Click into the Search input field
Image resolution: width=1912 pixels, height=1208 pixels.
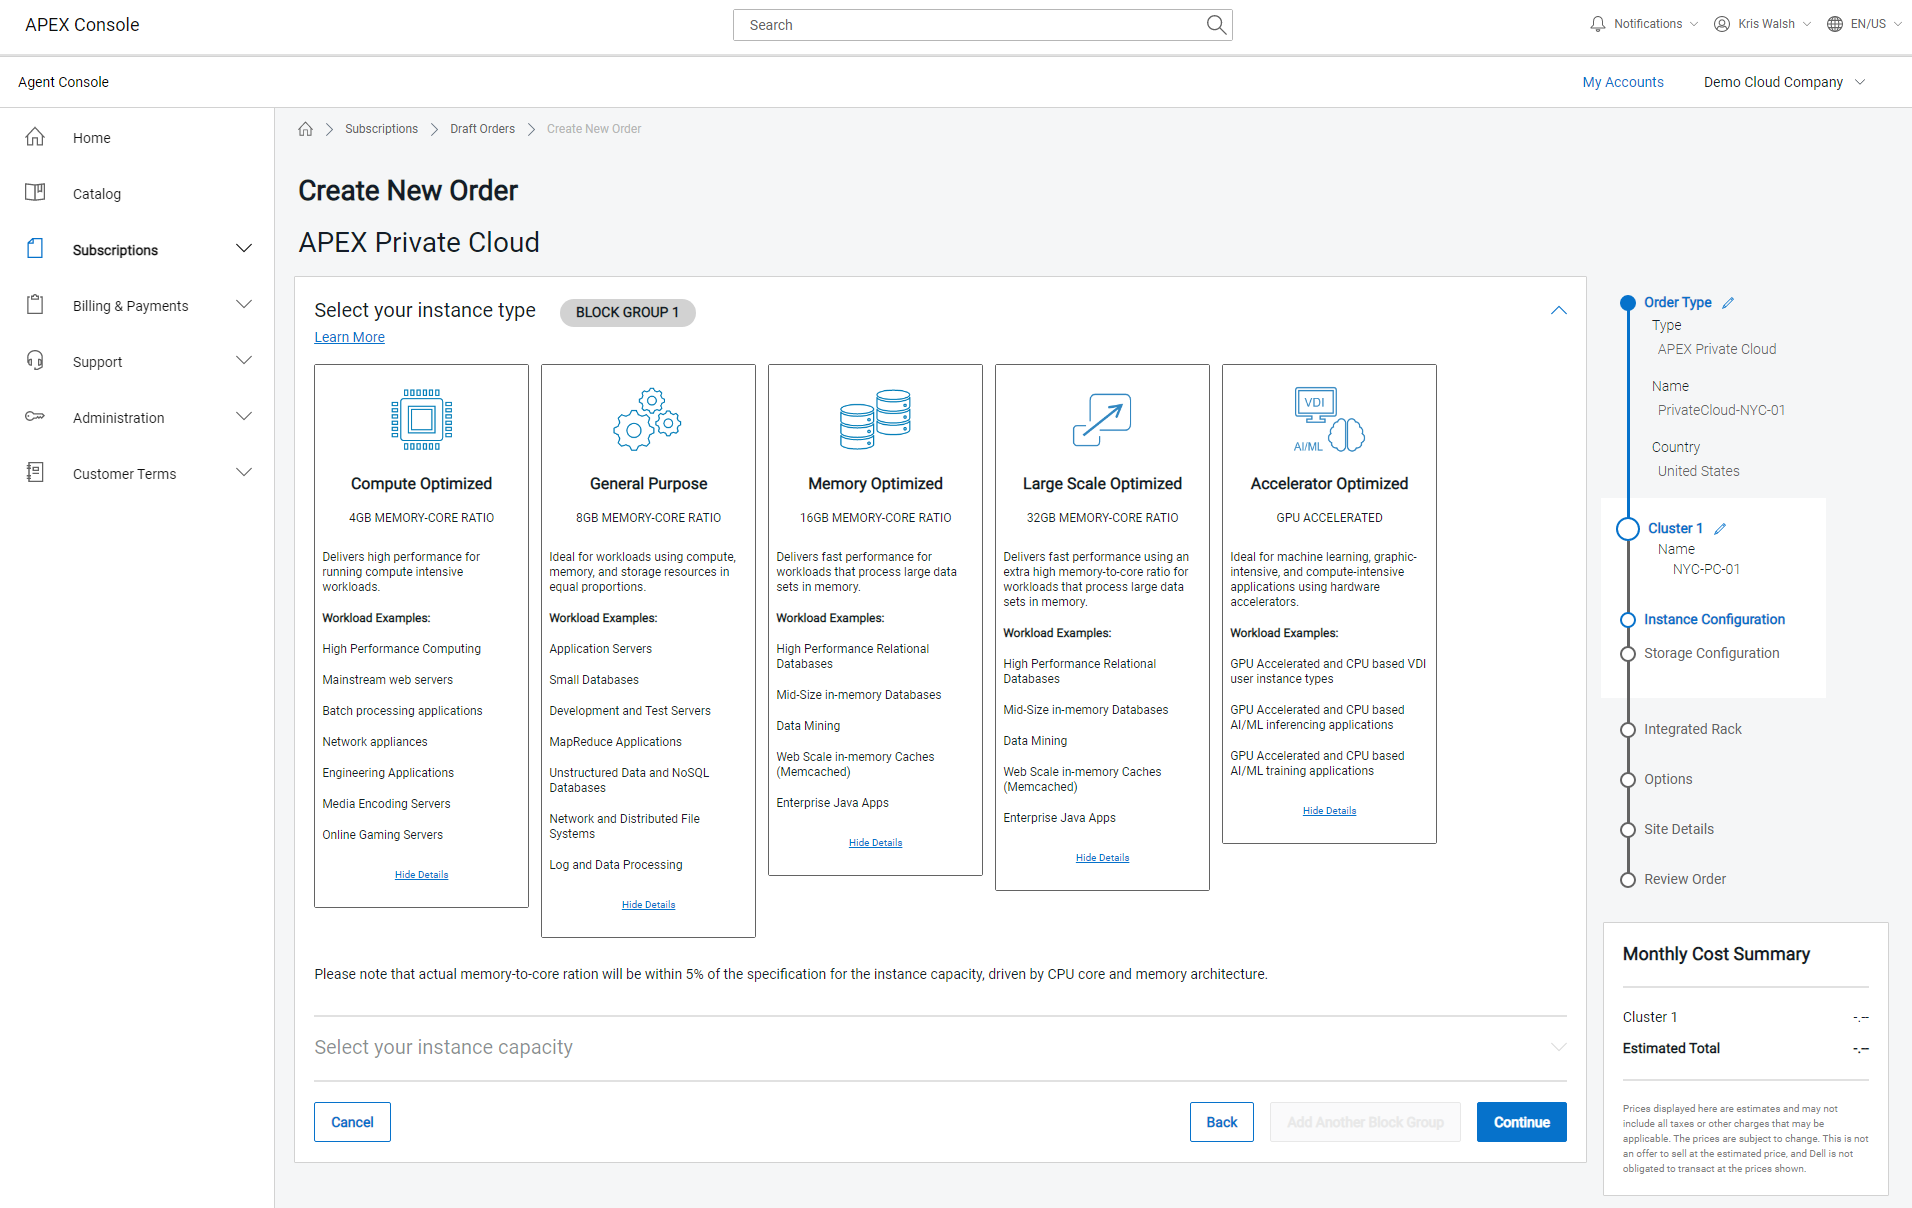pos(970,25)
